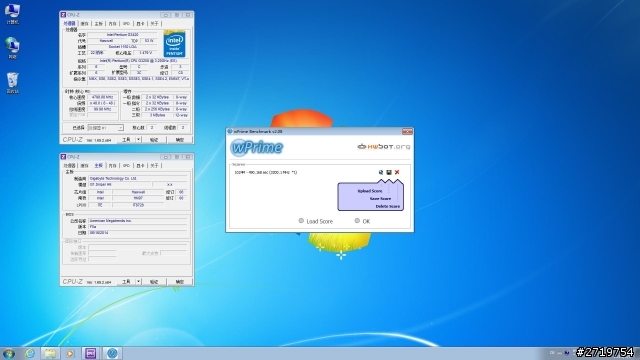Open the SPD tab in the upper CPU-Z window
The width and height of the screenshot is (640, 360).
127,24
